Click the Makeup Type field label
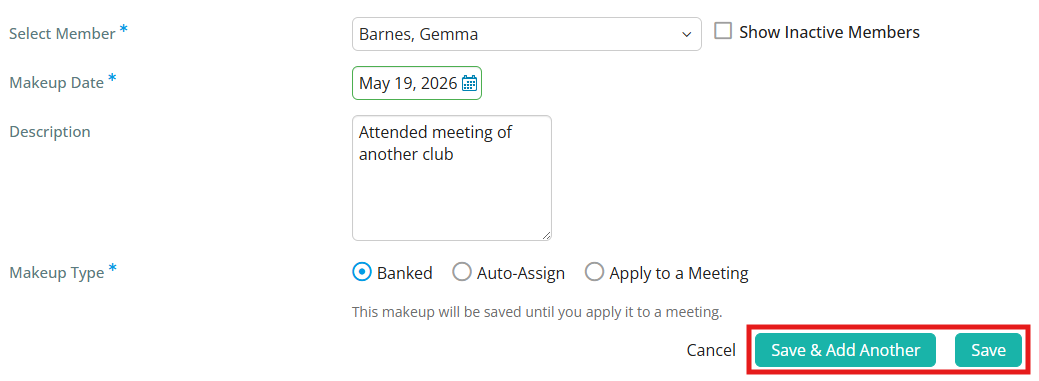 point(56,272)
